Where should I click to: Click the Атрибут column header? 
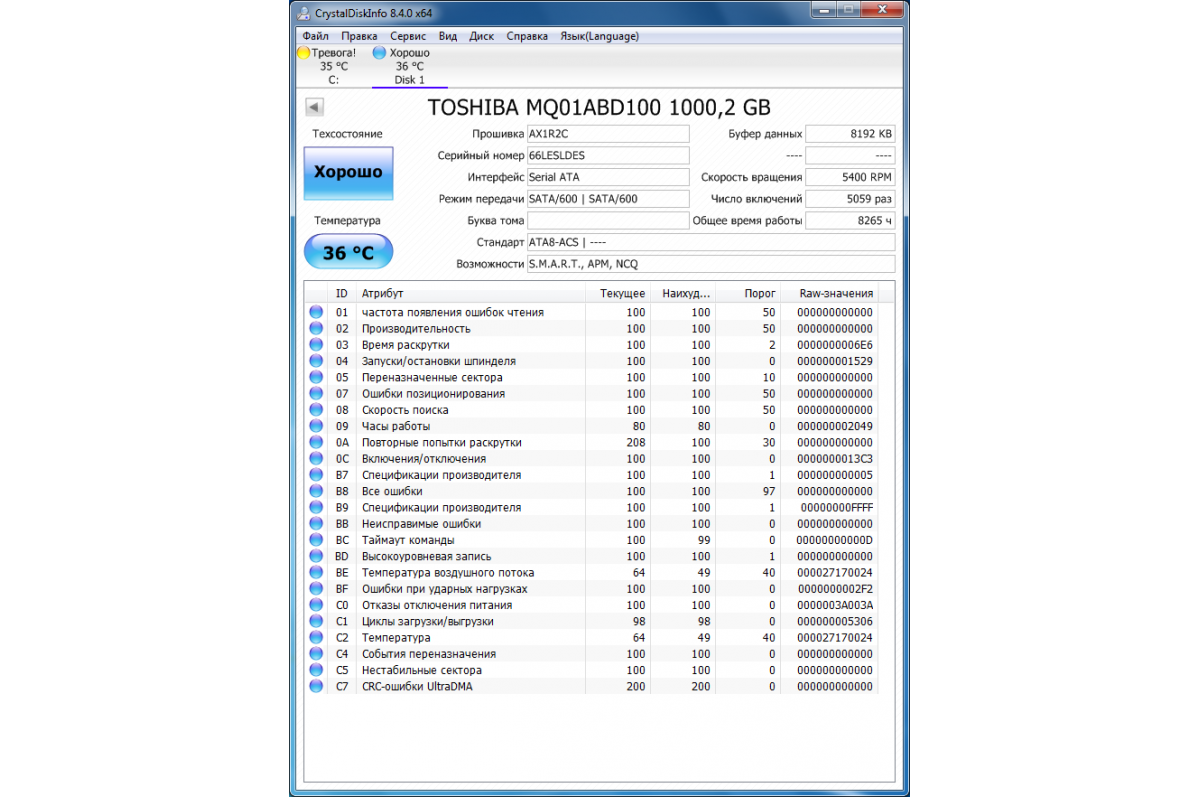470,294
